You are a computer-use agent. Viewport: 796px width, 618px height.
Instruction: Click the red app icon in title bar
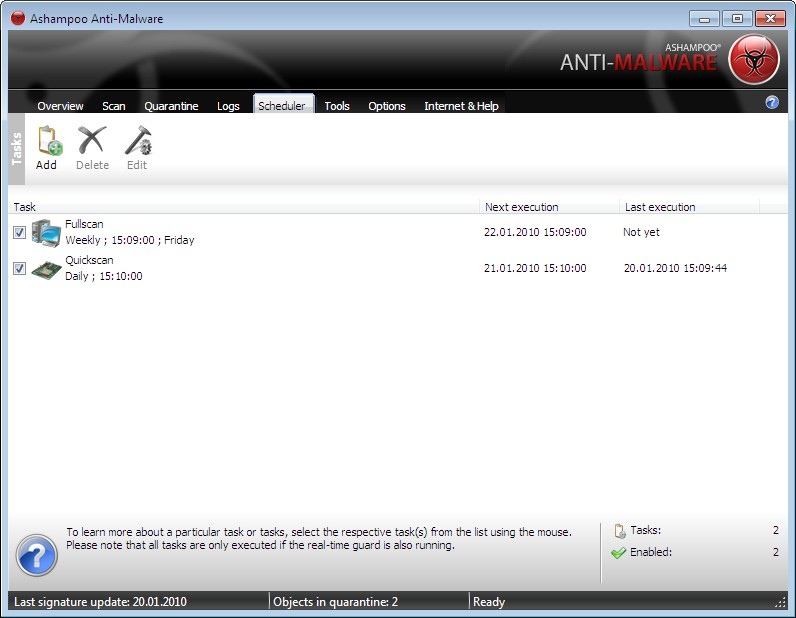(18, 18)
